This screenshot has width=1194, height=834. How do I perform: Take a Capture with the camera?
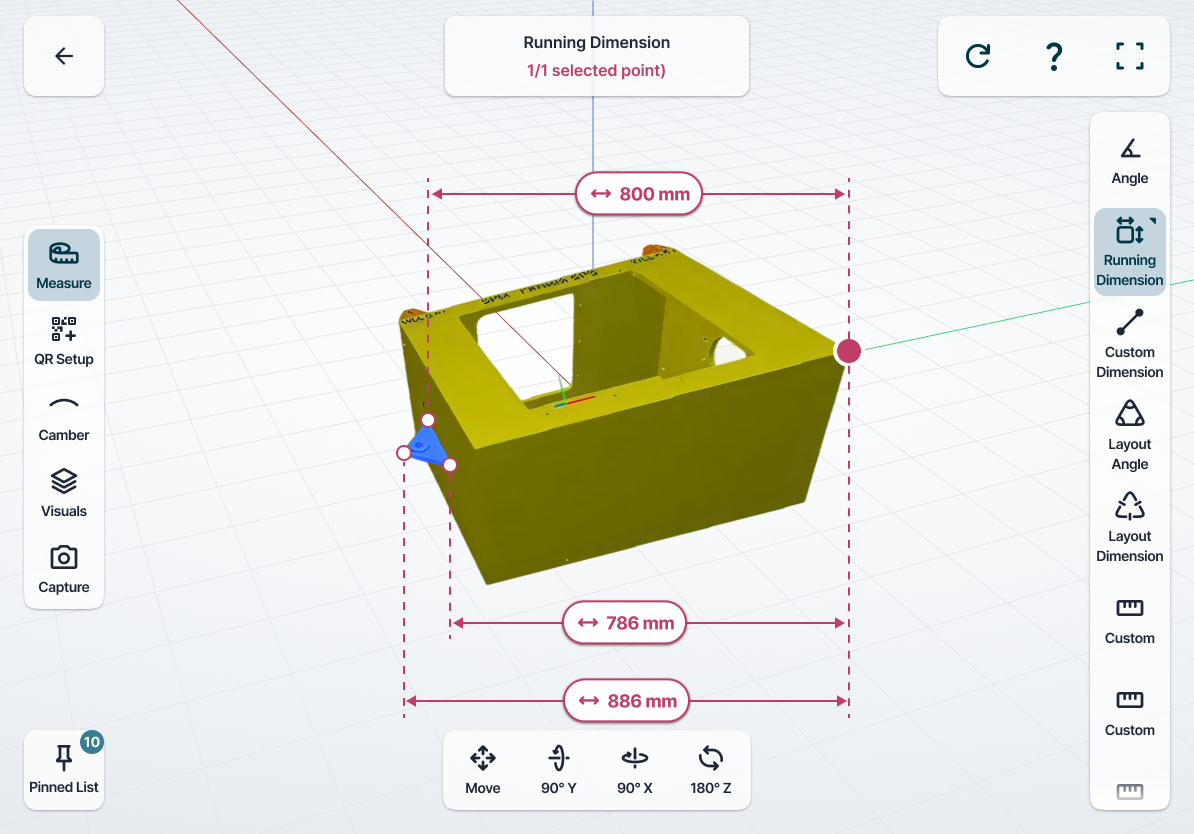pos(64,569)
